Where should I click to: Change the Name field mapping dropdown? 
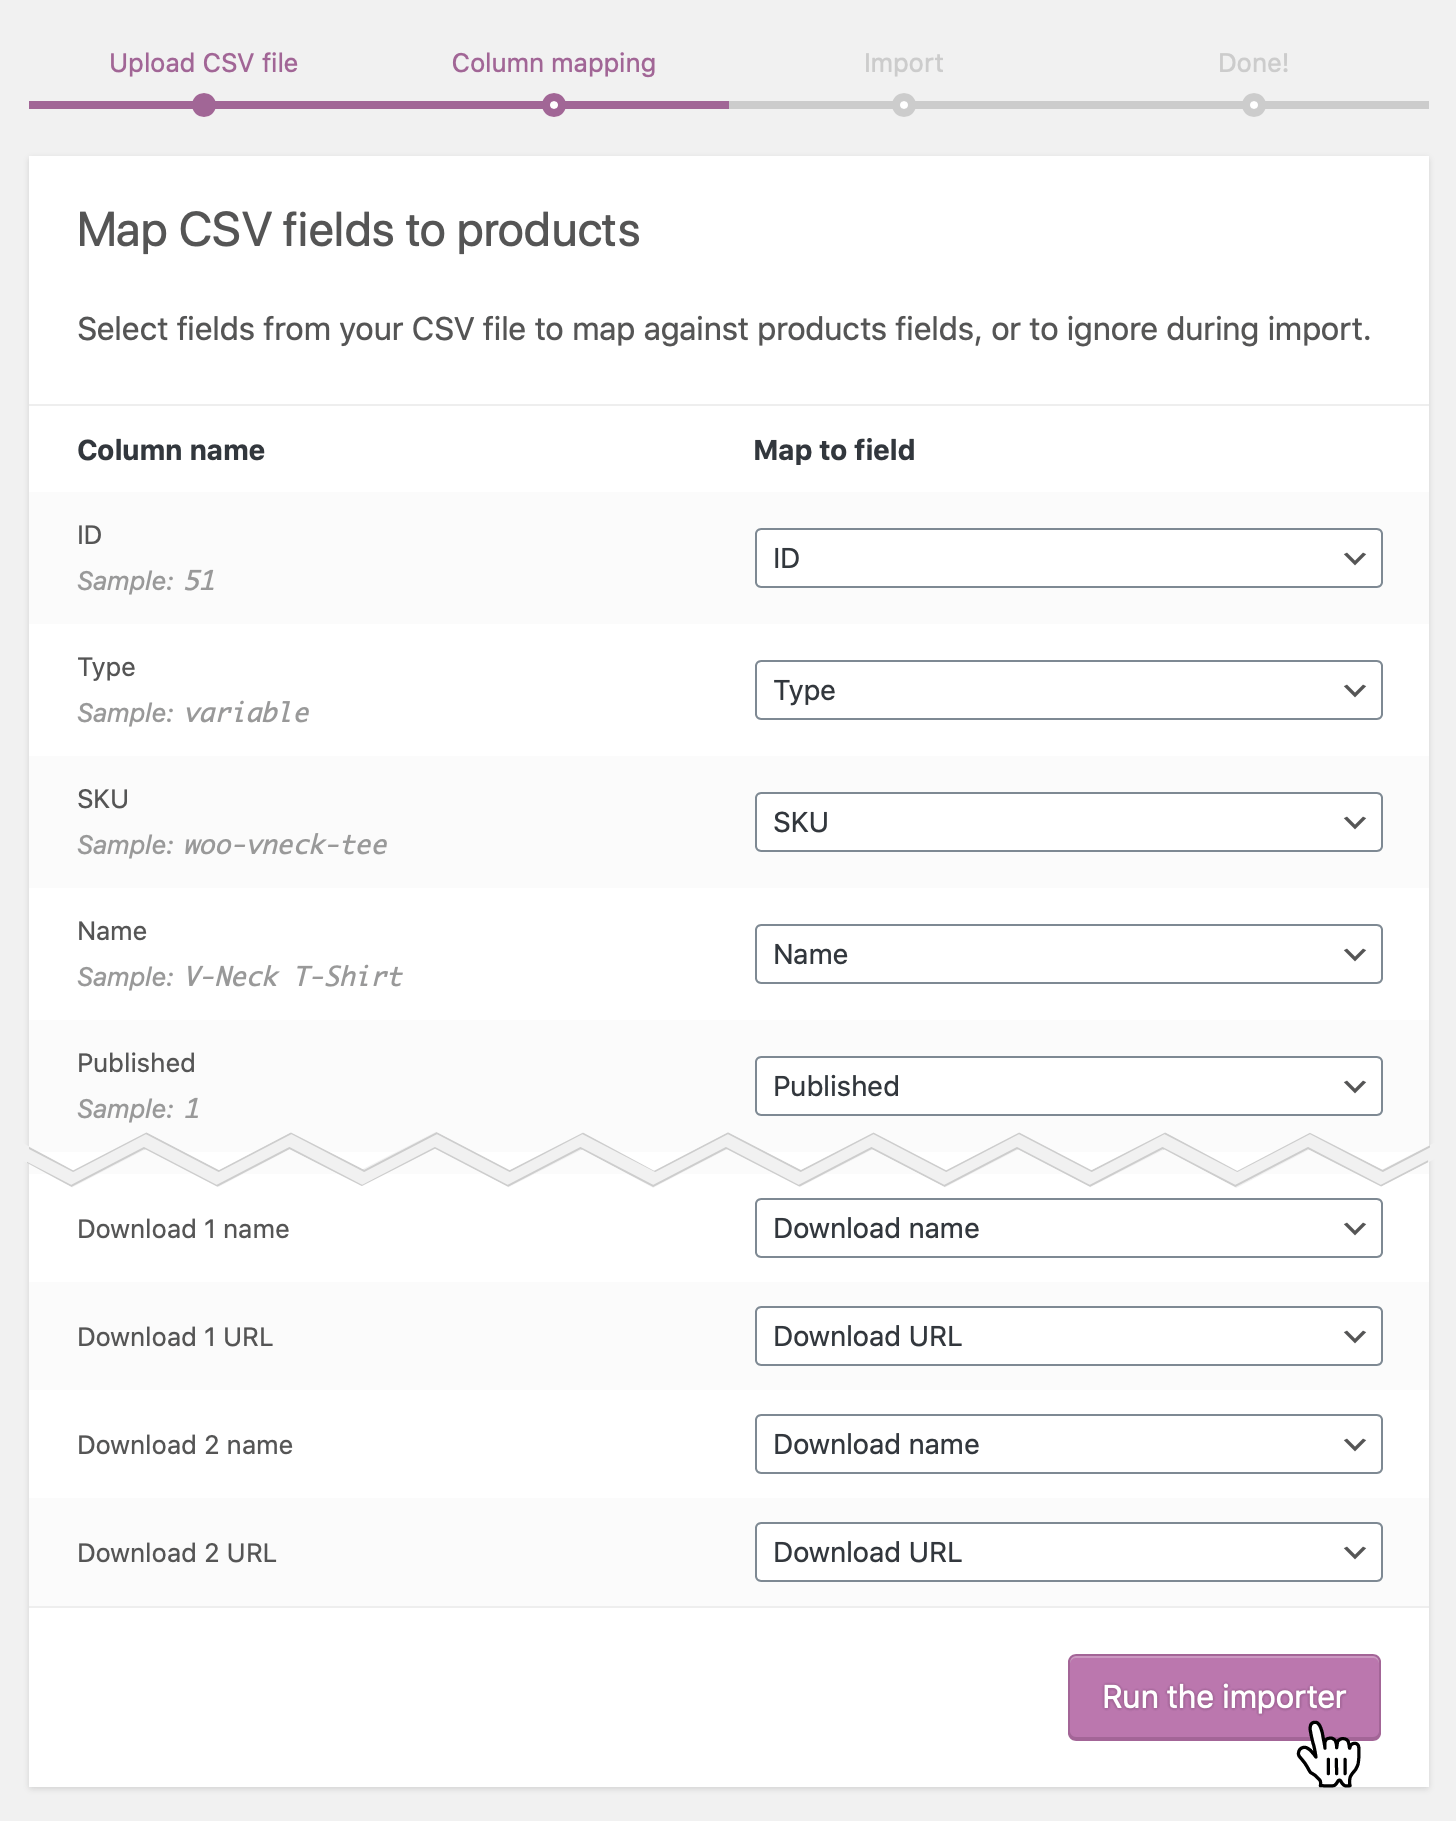coord(1067,954)
